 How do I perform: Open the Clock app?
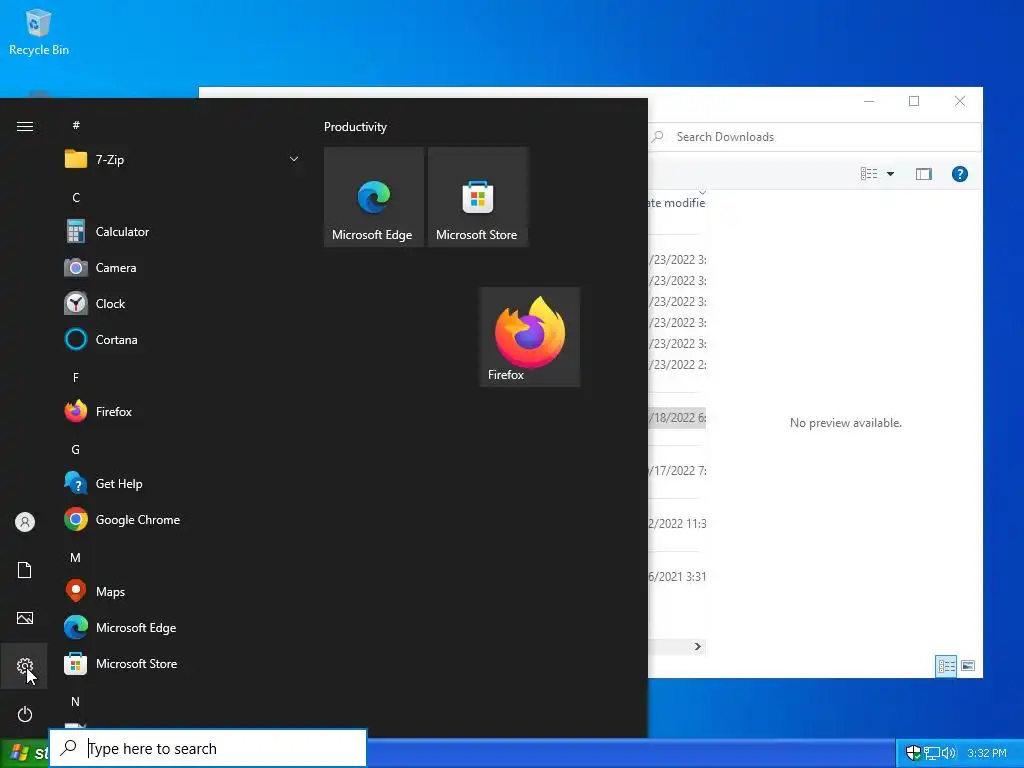tap(182, 304)
